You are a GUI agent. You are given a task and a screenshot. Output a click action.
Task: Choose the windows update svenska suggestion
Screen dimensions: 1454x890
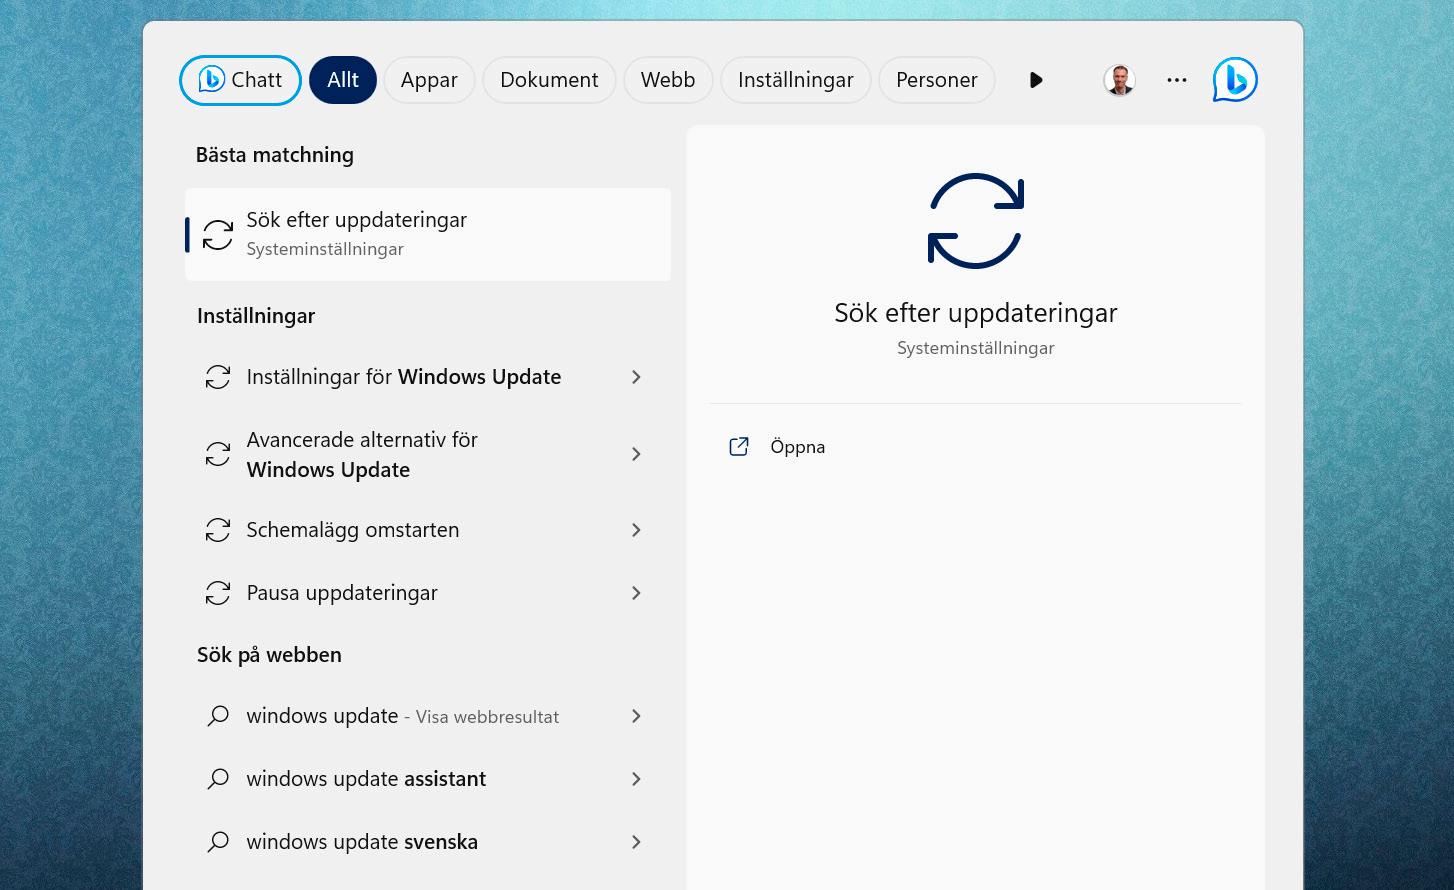coord(428,842)
